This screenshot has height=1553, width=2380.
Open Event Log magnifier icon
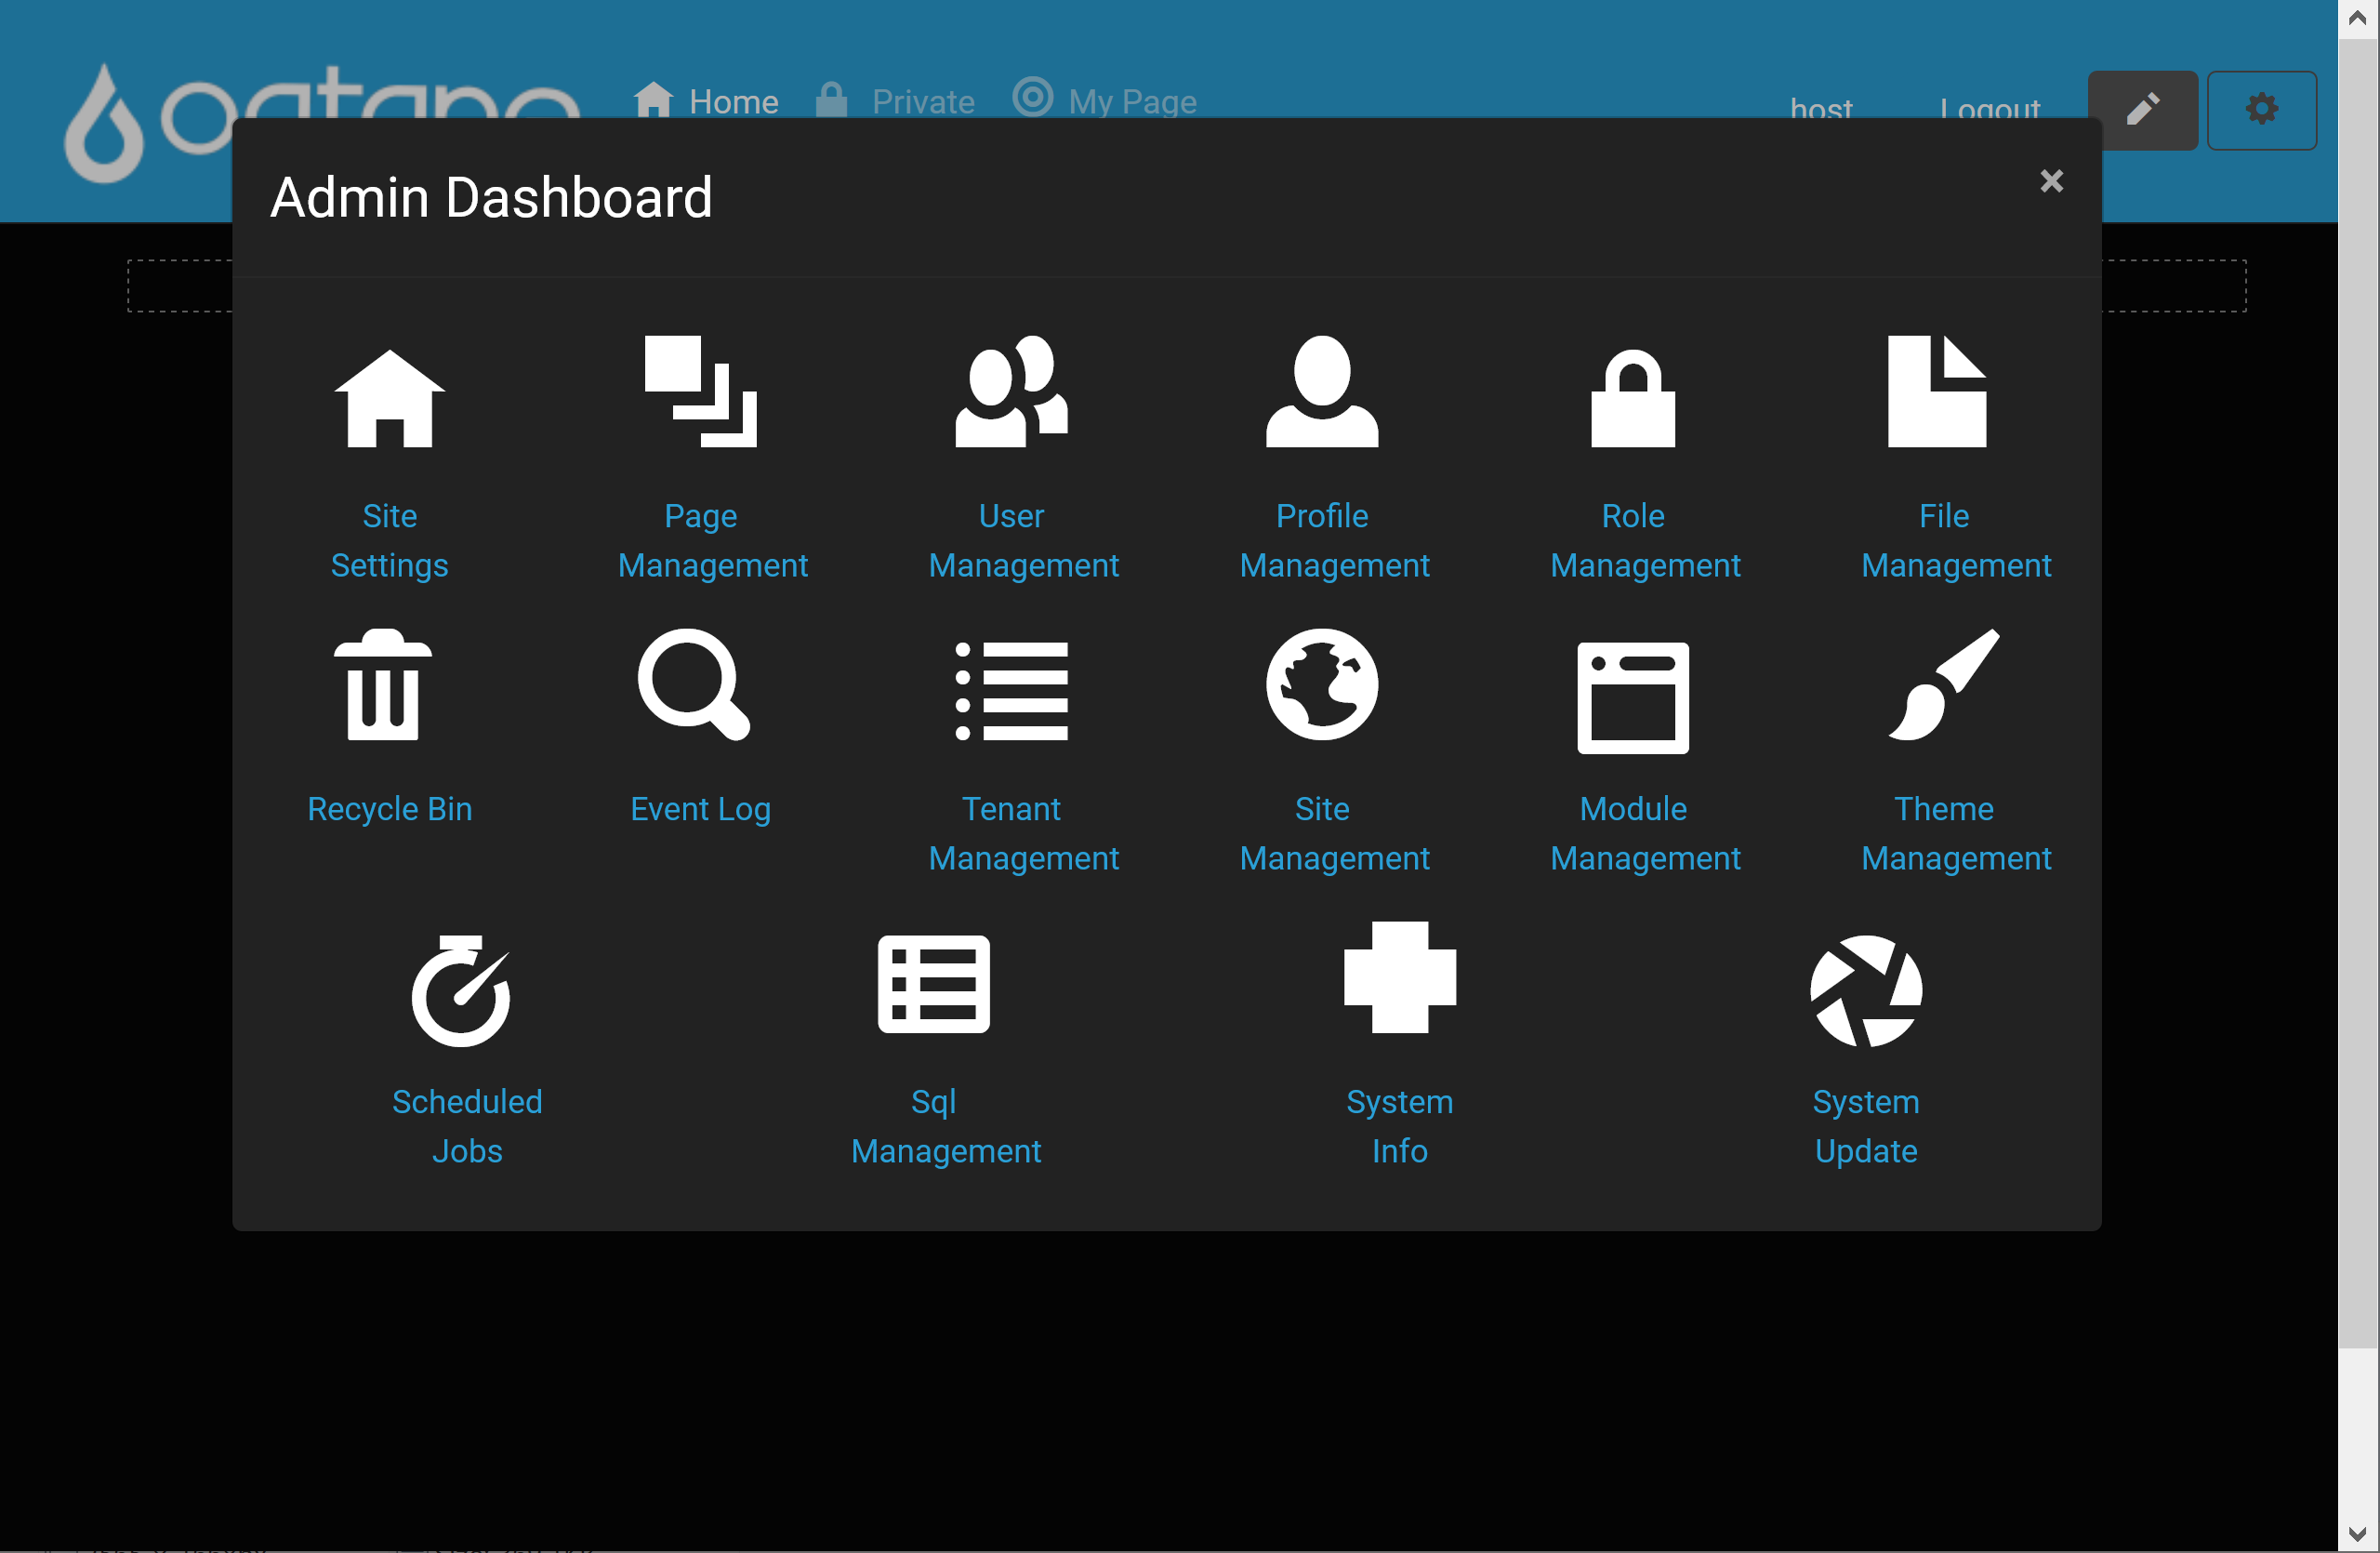click(694, 685)
